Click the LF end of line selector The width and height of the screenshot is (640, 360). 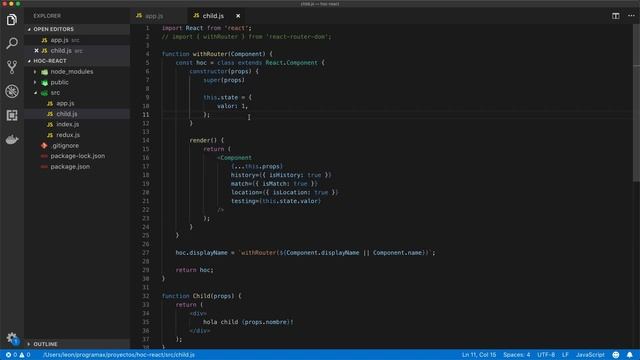565,355
